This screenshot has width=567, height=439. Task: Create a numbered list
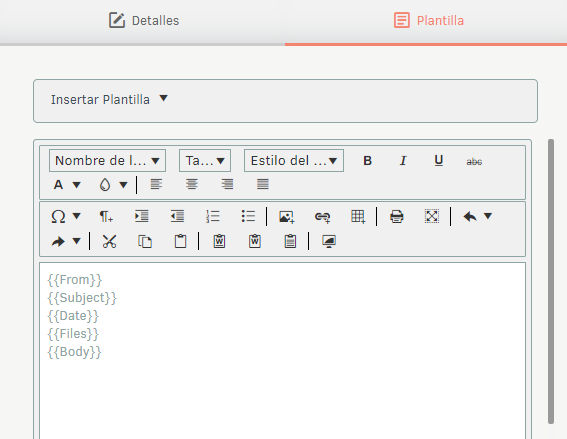click(x=213, y=217)
